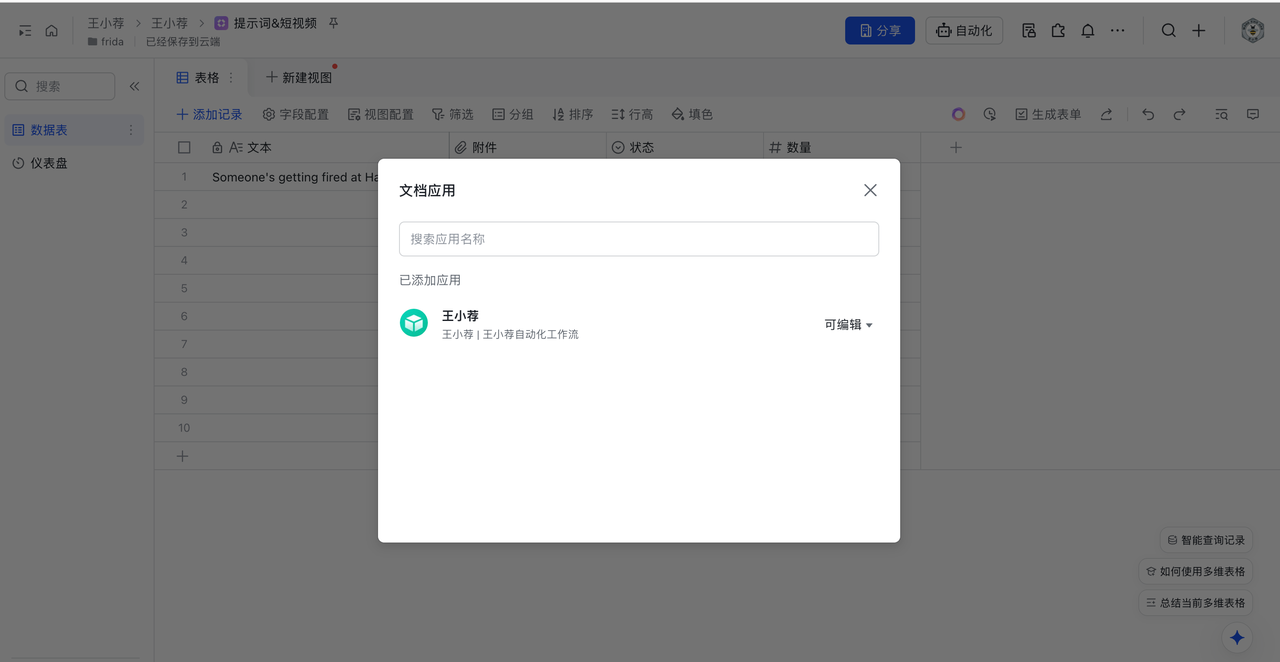The height and width of the screenshot is (662, 1280).
Task: Click the 搜索应用名称 search field
Action: pyautogui.click(x=638, y=239)
